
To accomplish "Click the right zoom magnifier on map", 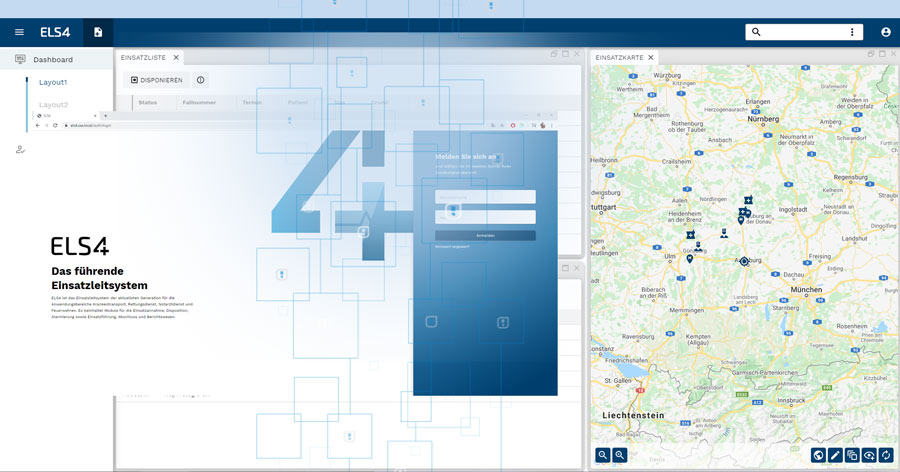I will pos(620,455).
